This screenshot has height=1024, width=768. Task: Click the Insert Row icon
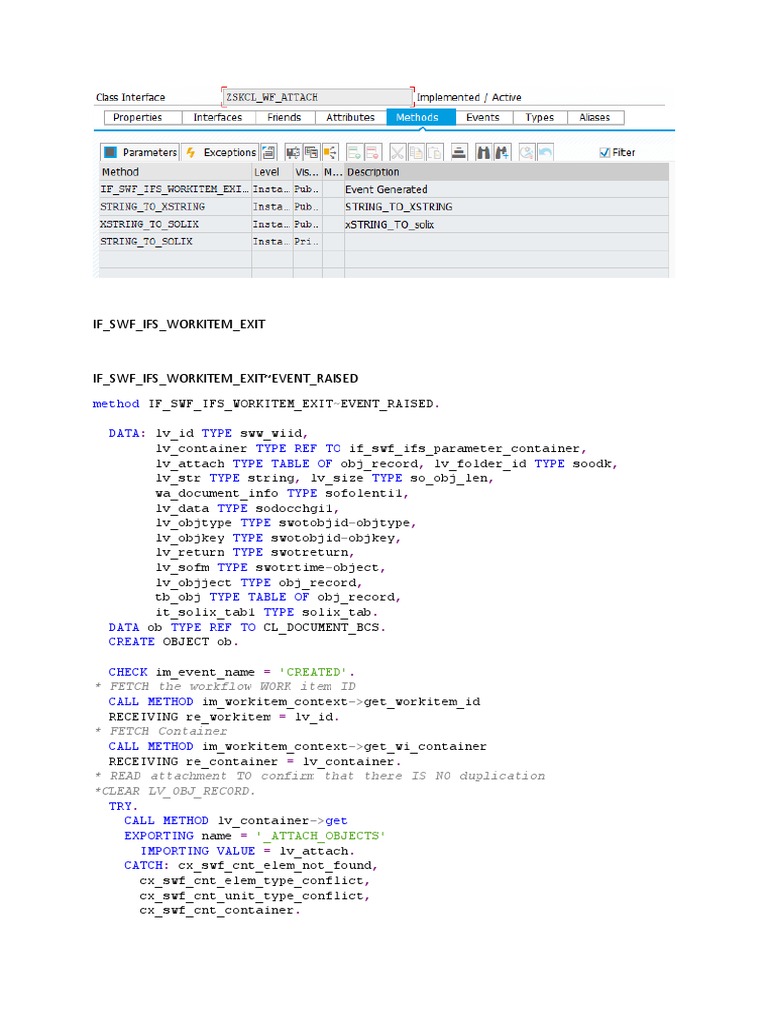click(x=354, y=152)
